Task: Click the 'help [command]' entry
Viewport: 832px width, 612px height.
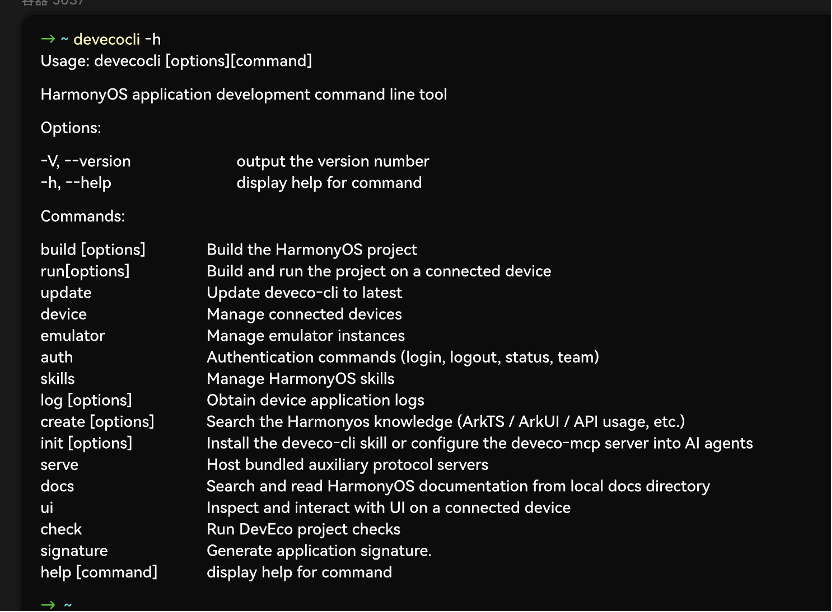Action: click(x=99, y=572)
